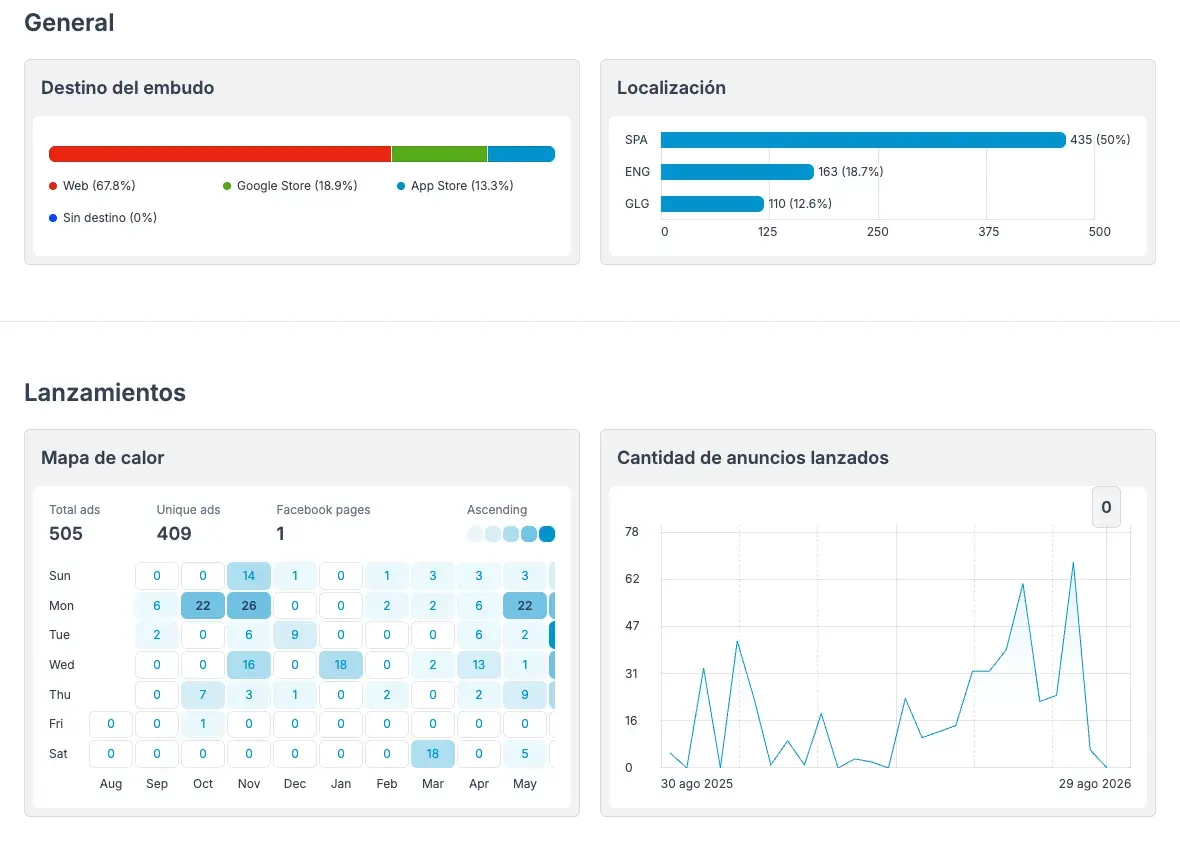Click the Localización card title
The width and height of the screenshot is (1180, 860).
pos(671,88)
